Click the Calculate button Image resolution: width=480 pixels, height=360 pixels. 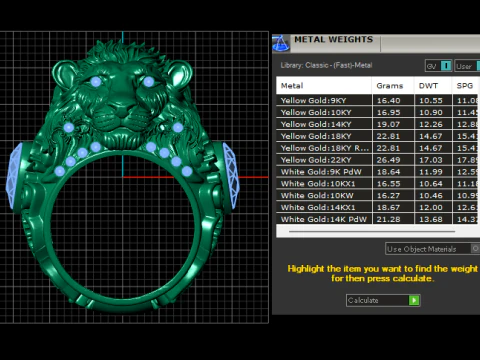point(383,300)
